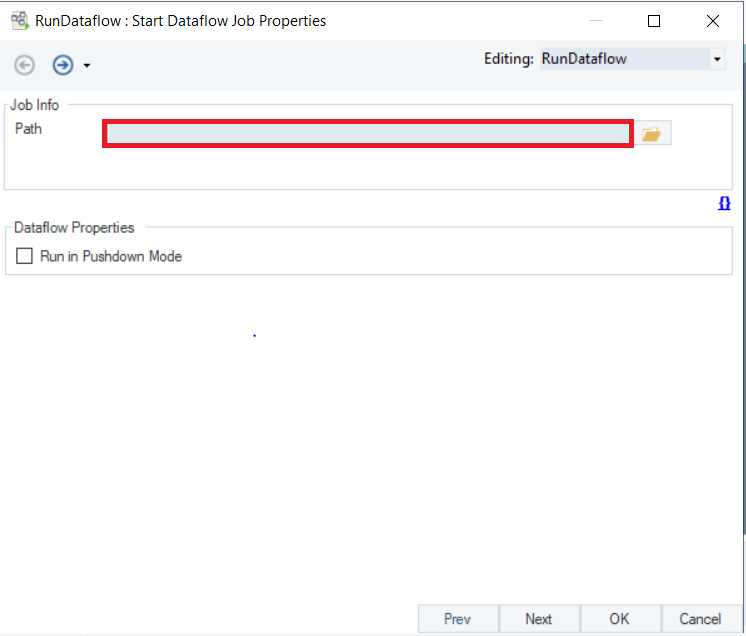This screenshot has height=636, width=746.
Task: Click the forward navigation arrow icon
Action: (x=63, y=65)
